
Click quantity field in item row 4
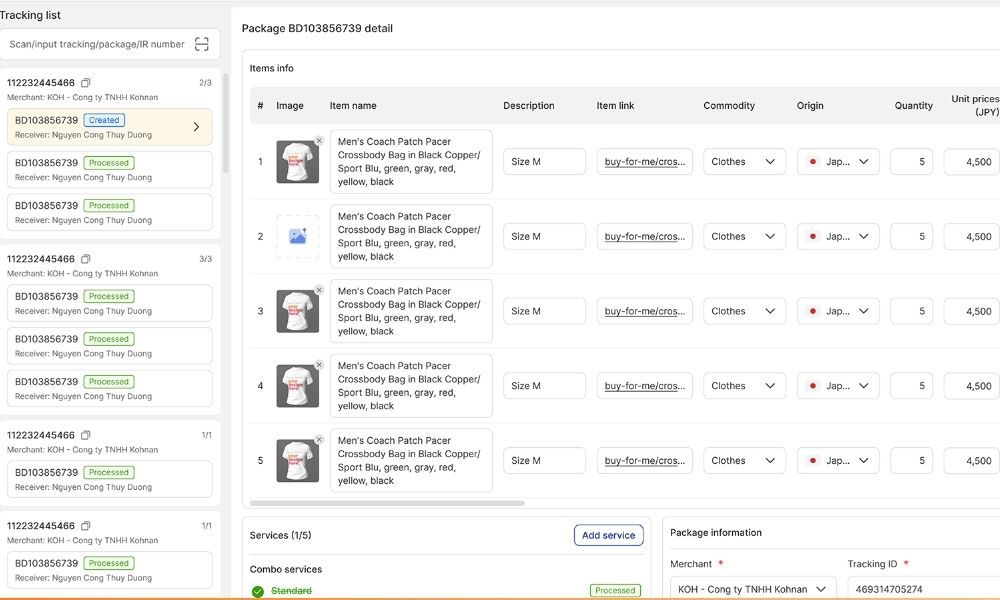[x=911, y=386]
